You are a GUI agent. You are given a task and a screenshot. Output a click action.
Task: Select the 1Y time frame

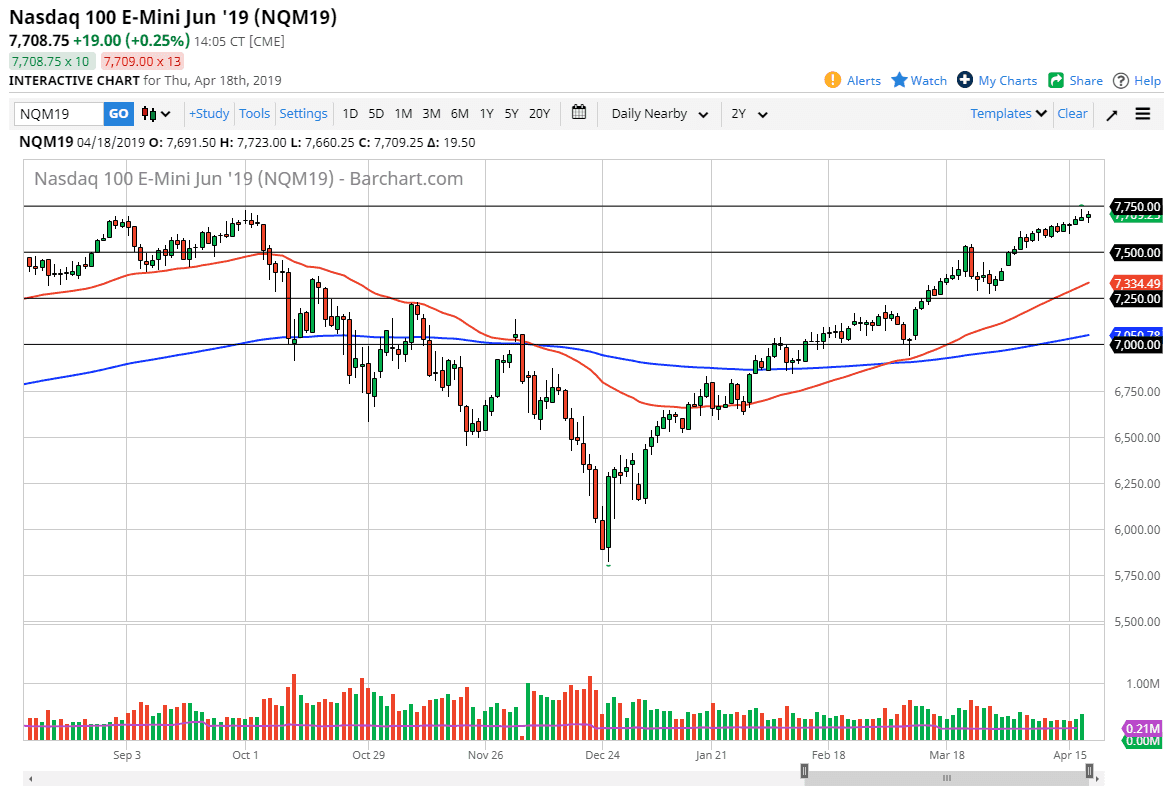pos(486,113)
